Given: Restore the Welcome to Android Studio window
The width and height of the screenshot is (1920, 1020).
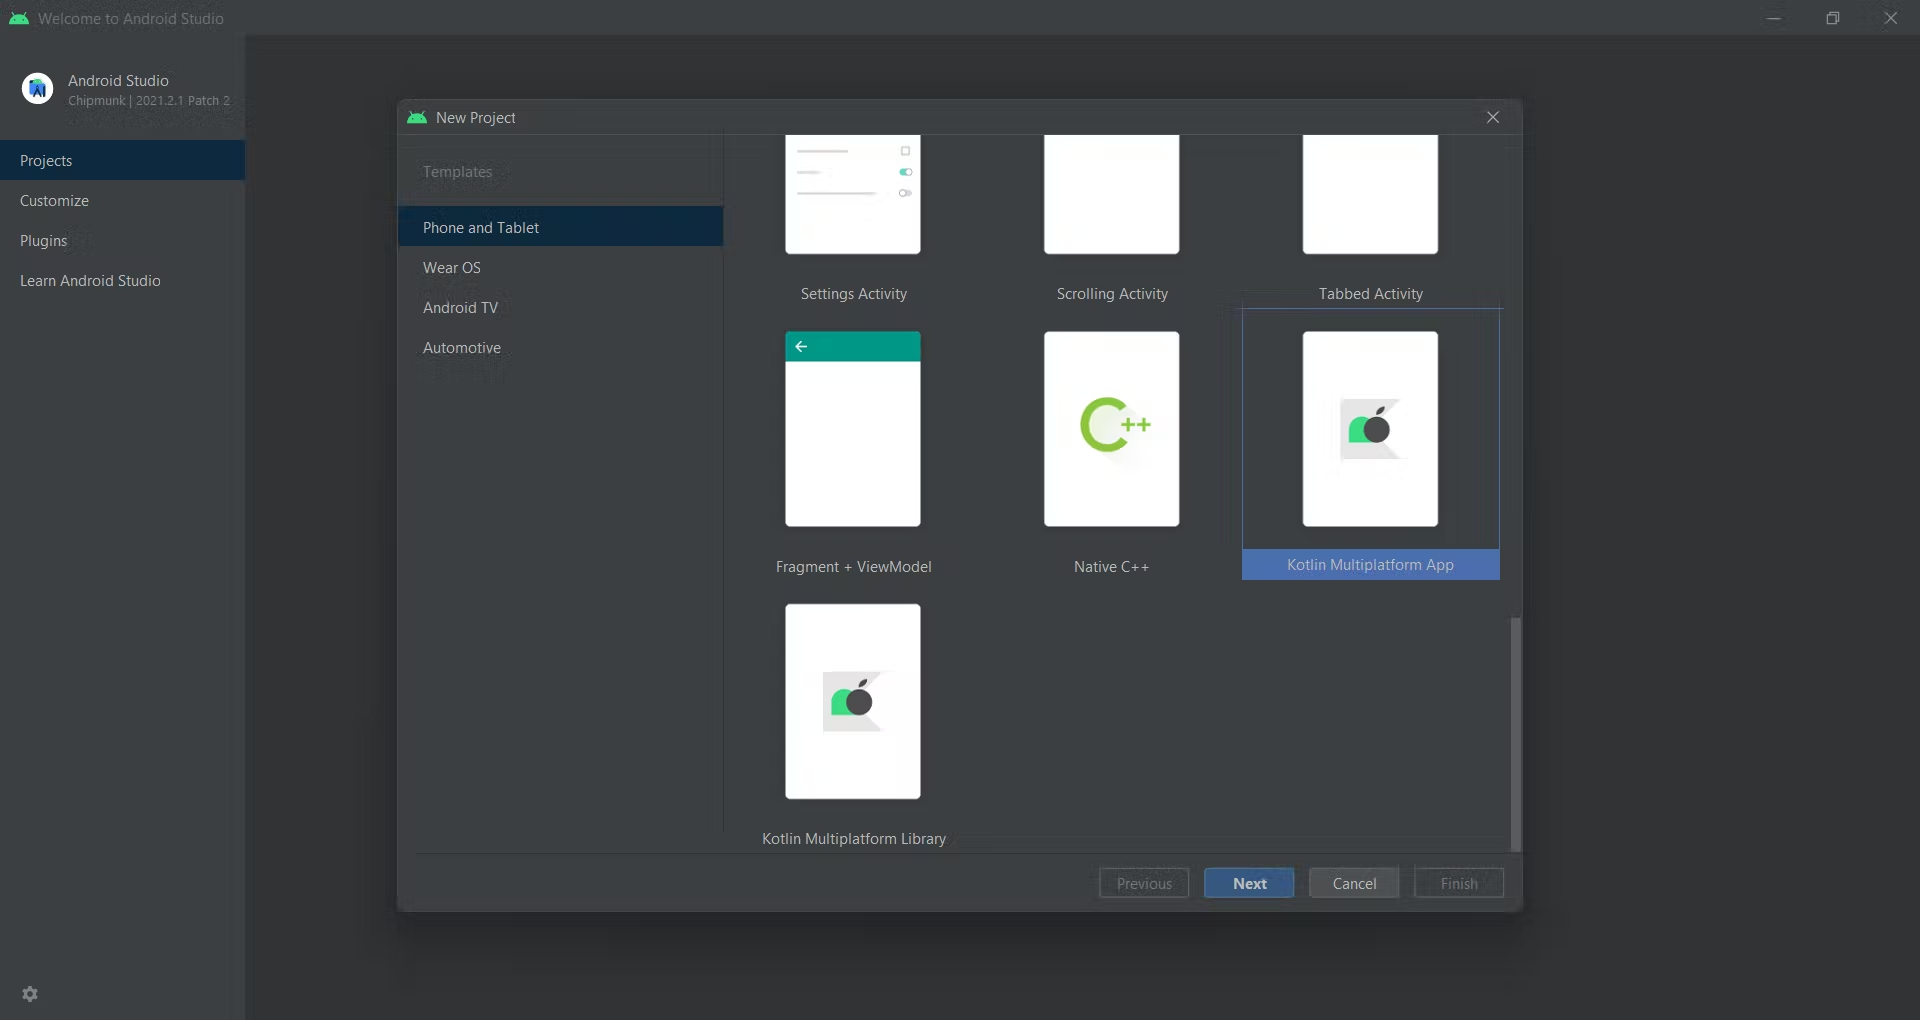Looking at the screenshot, I should tap(1833, 18).
